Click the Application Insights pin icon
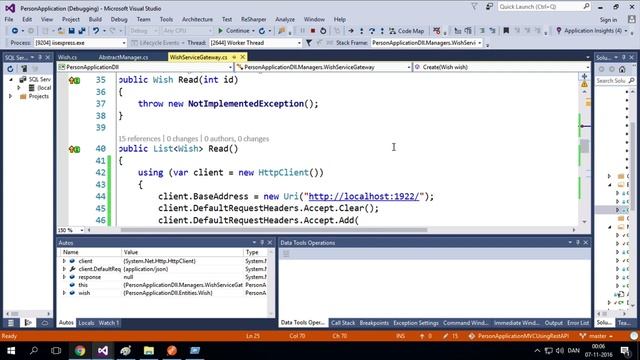This screenshot has height=360, width=640. [559, 31]
